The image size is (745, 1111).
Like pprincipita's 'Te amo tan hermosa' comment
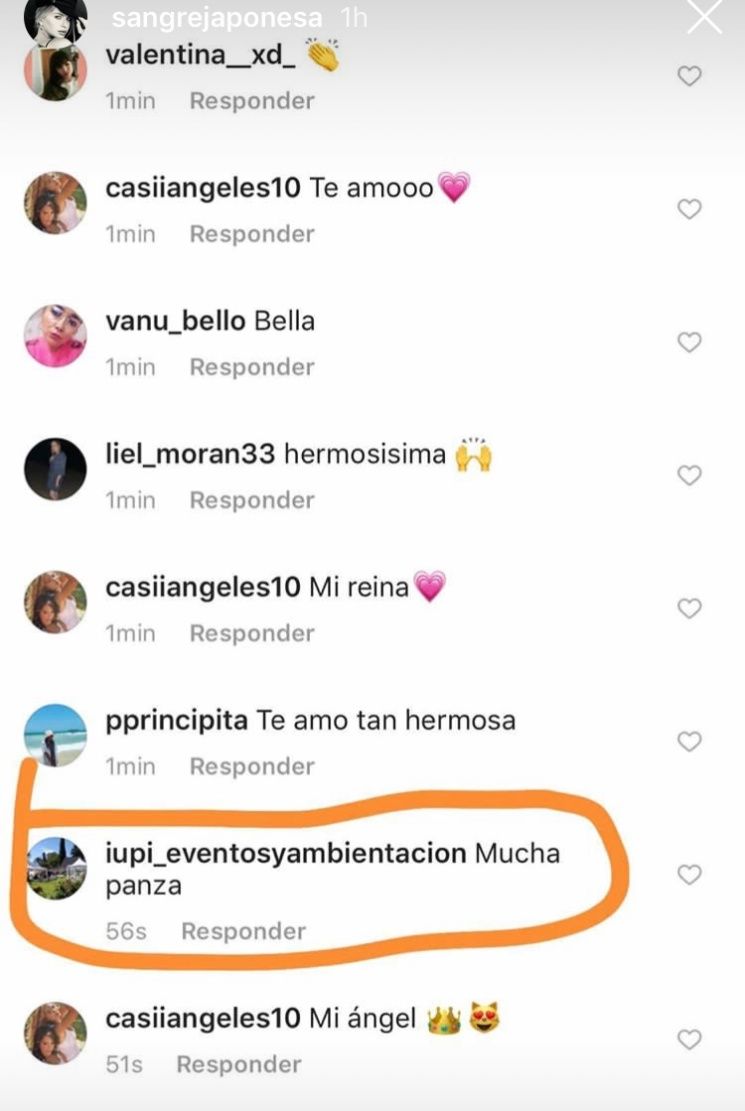coord(689,741)
